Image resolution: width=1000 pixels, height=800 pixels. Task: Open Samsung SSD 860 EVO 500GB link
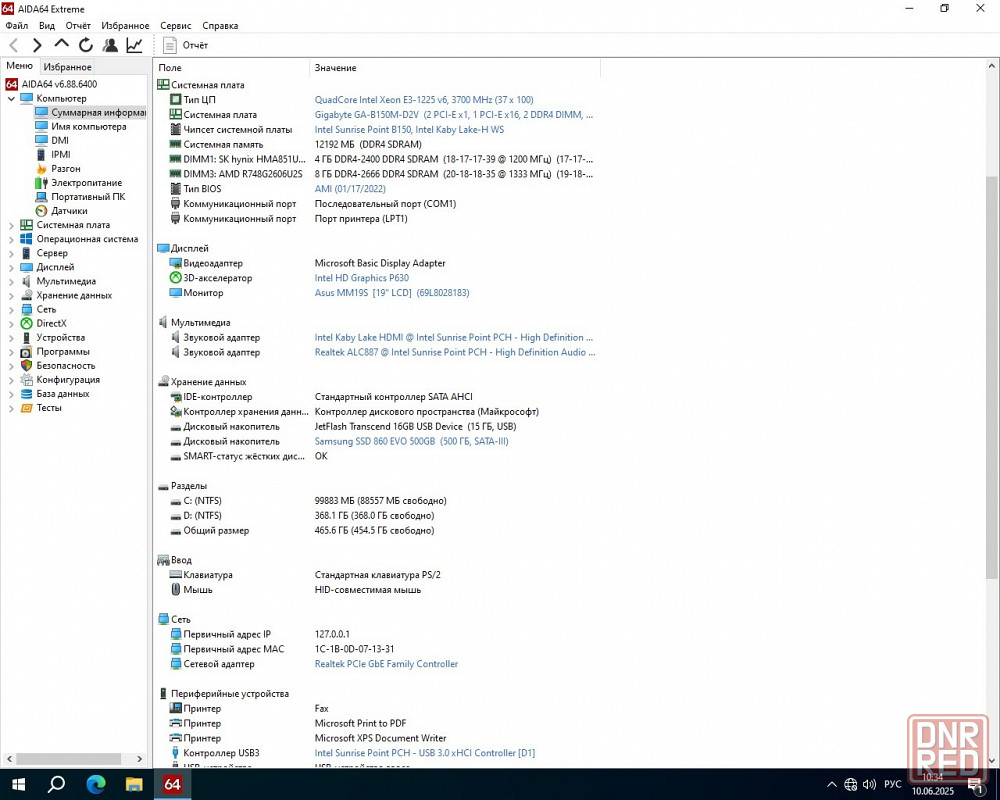411,441
